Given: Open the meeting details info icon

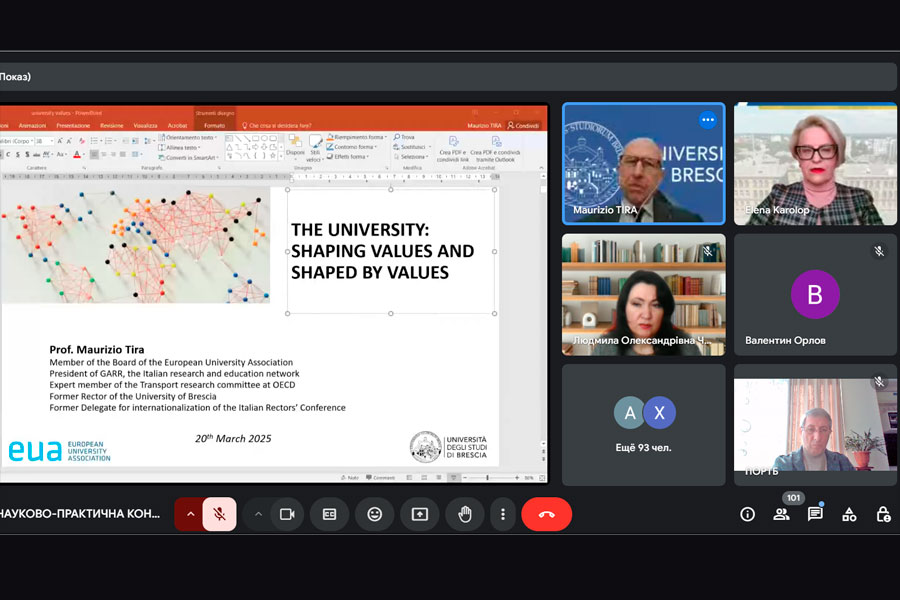Looking at the screenshot, I should (747, 514).
